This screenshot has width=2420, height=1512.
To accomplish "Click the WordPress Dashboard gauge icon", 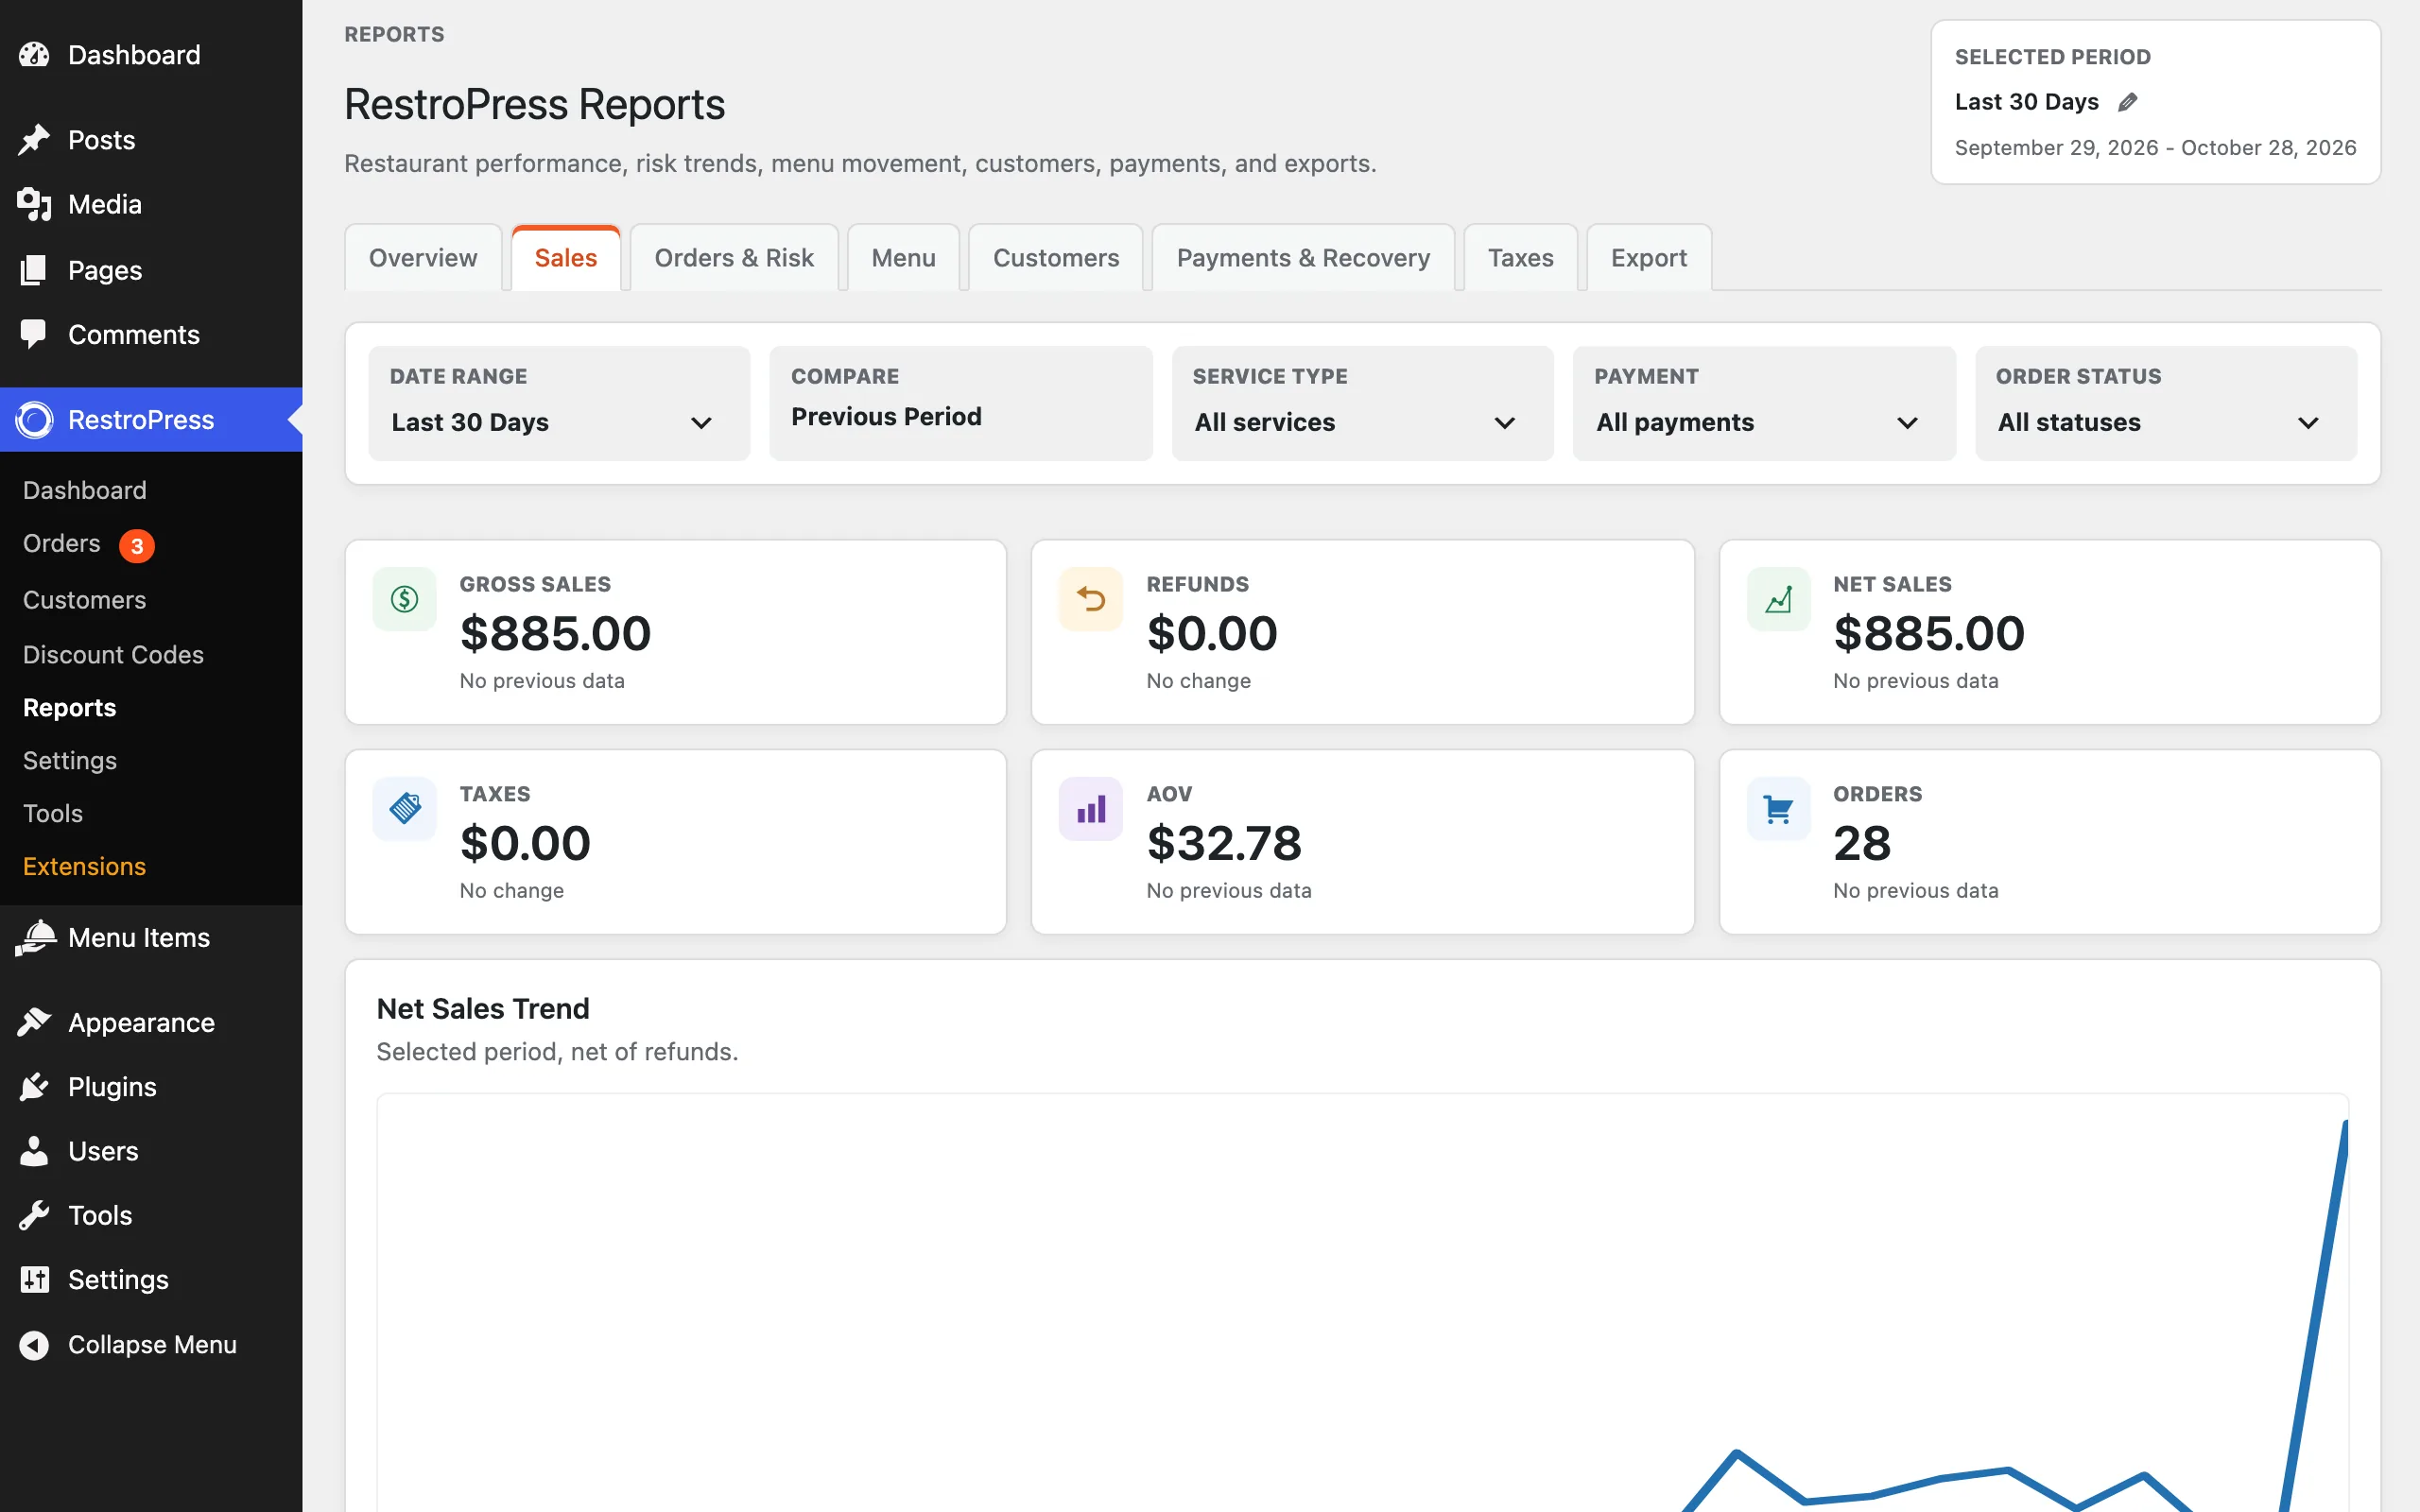I will click(34, 55).
